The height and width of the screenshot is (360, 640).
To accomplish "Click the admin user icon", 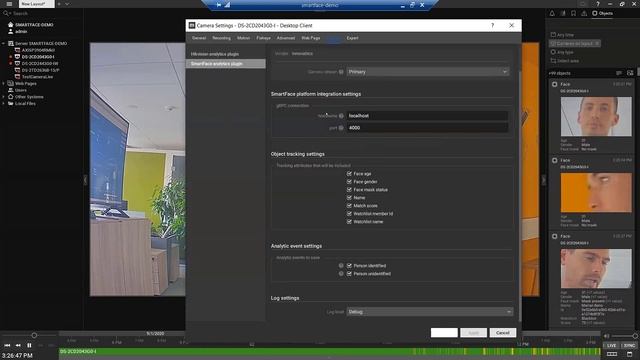I will pos(11,31).
